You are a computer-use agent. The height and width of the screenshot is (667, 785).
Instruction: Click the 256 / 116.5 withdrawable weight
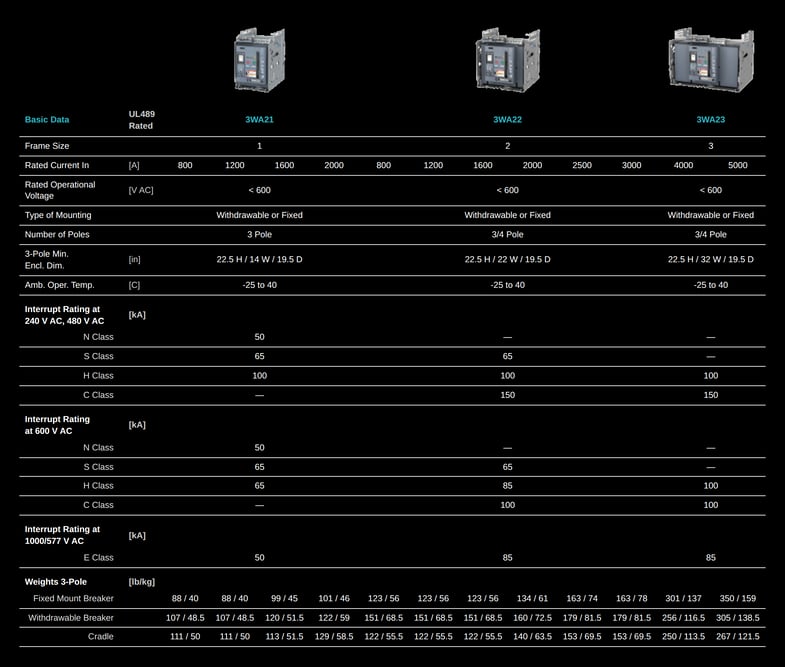[x=683, y=618]
